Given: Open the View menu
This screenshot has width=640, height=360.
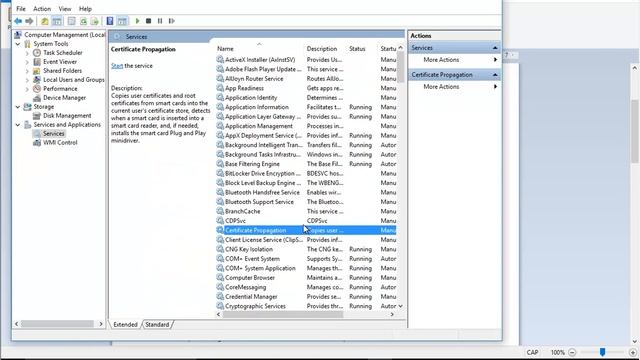Looking at the screenshot, I should (x=64, y=9).
